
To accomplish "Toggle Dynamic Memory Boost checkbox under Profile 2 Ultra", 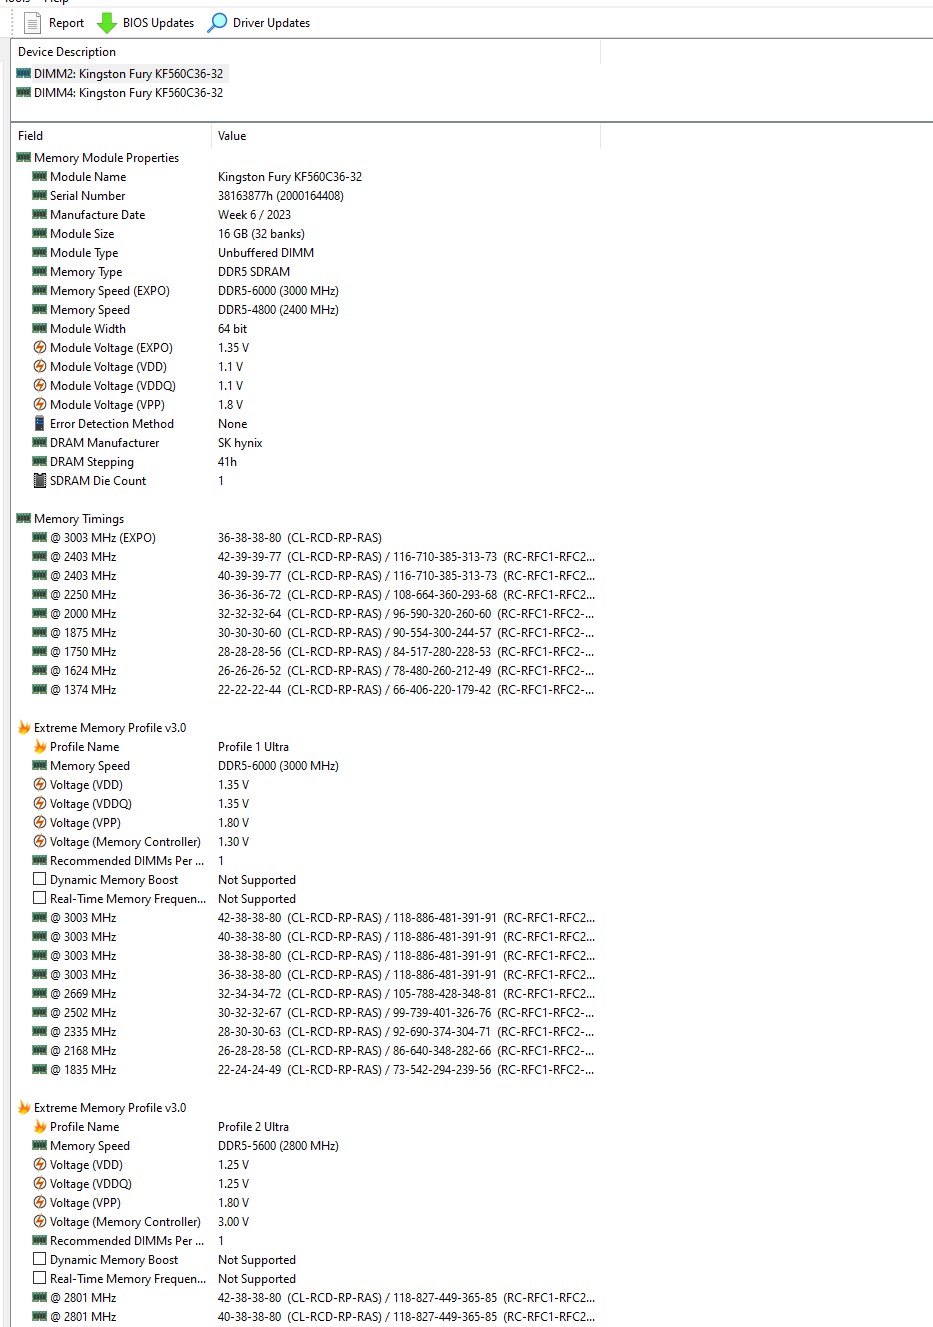I will (x=40, y=1259).
